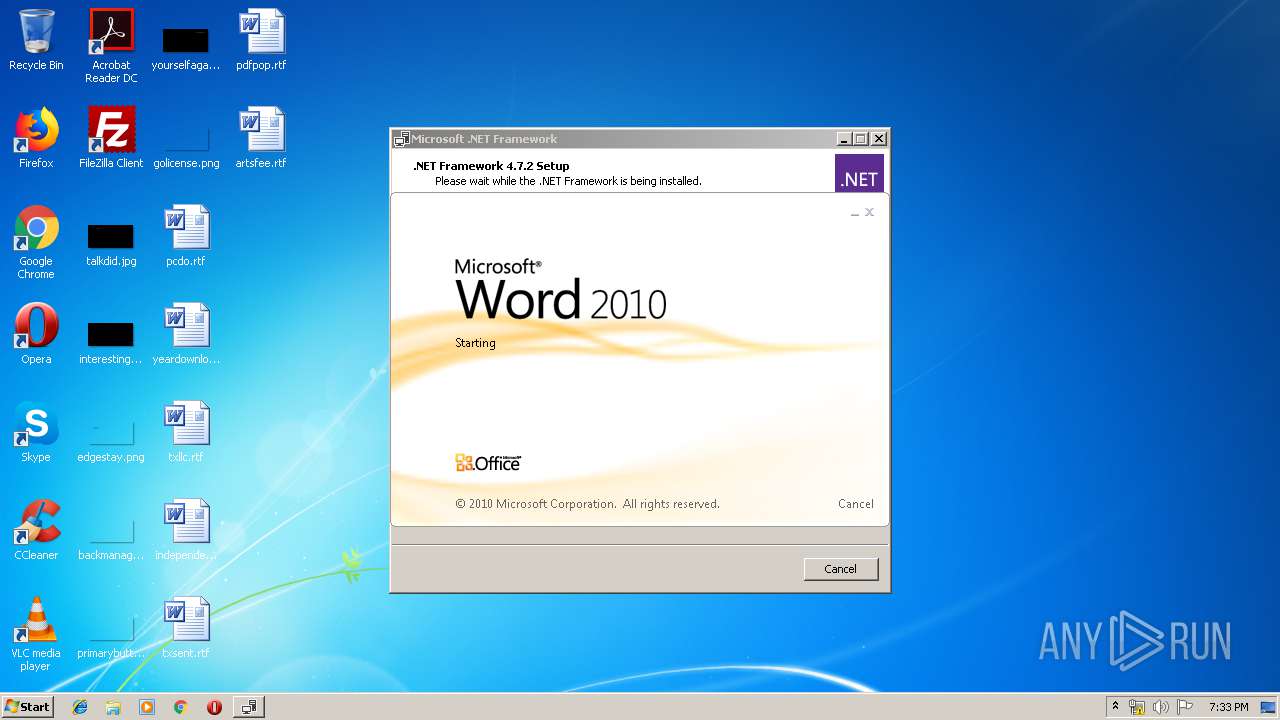The height and width of the screenshot is (720, 1280).
Task: Select the independe... document icon
Action: tap(186, 530)
